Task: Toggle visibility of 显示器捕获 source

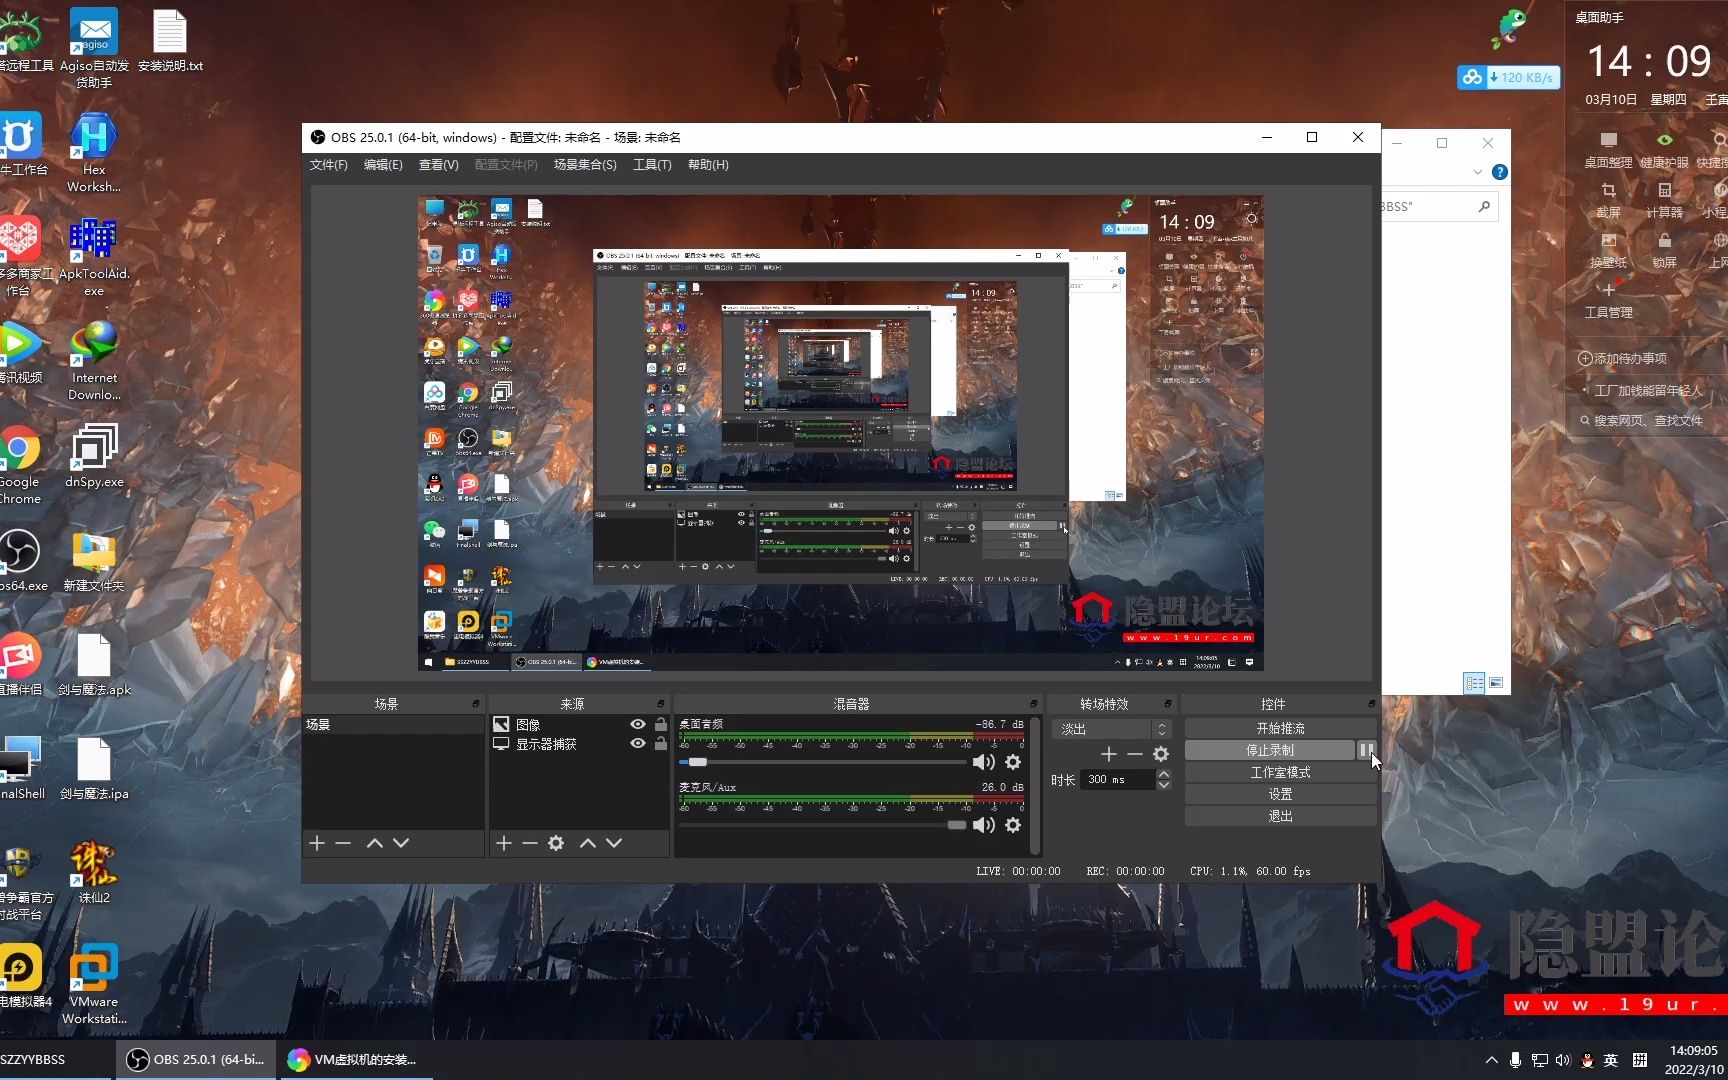Action: pyautogui.click(x=637, y=744)
